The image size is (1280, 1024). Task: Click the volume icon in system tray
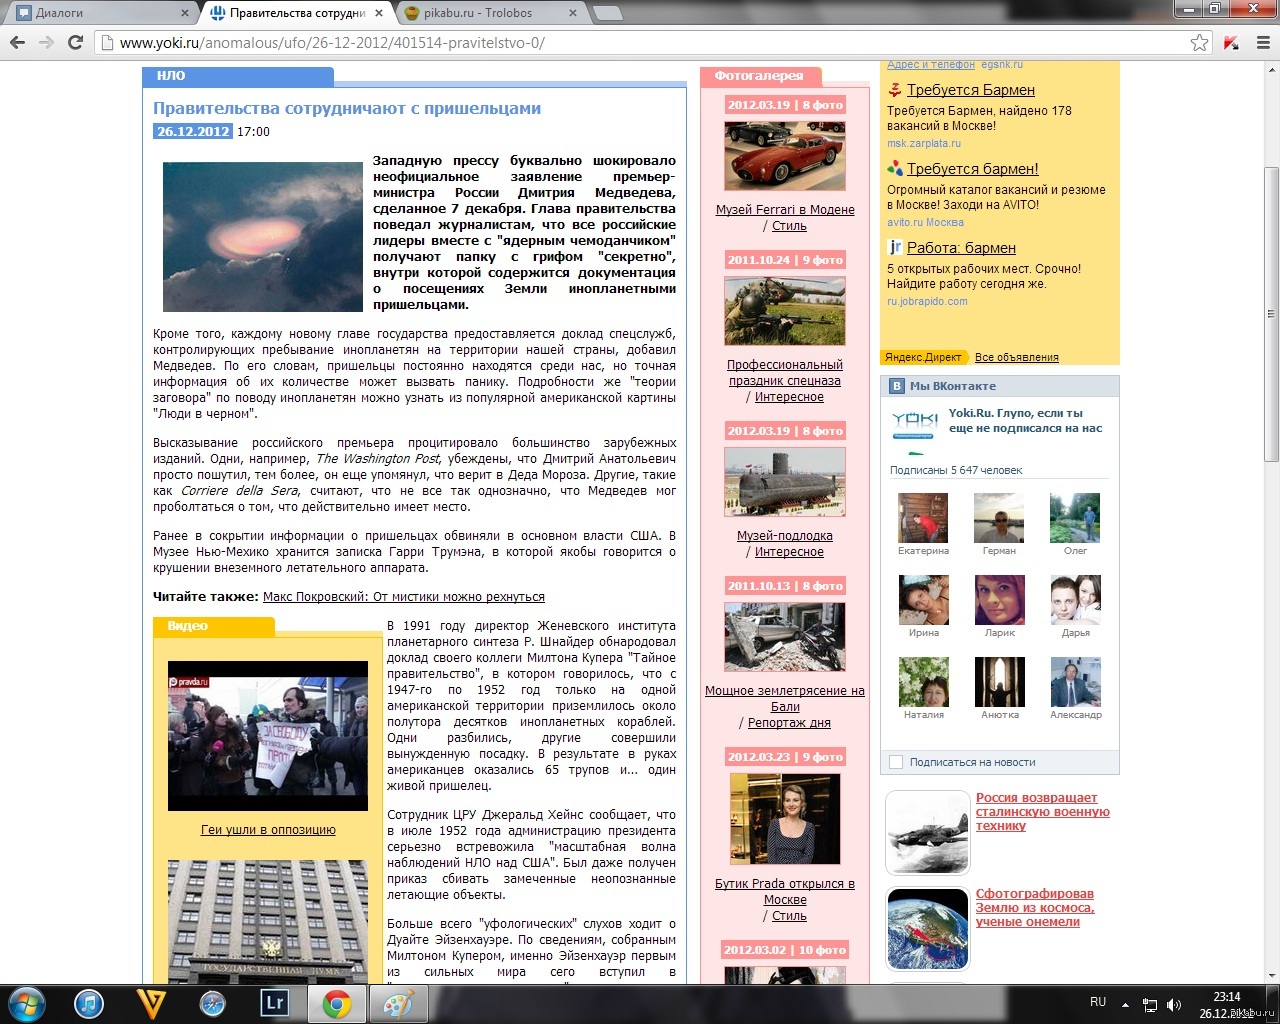tap(1173, 1005)
